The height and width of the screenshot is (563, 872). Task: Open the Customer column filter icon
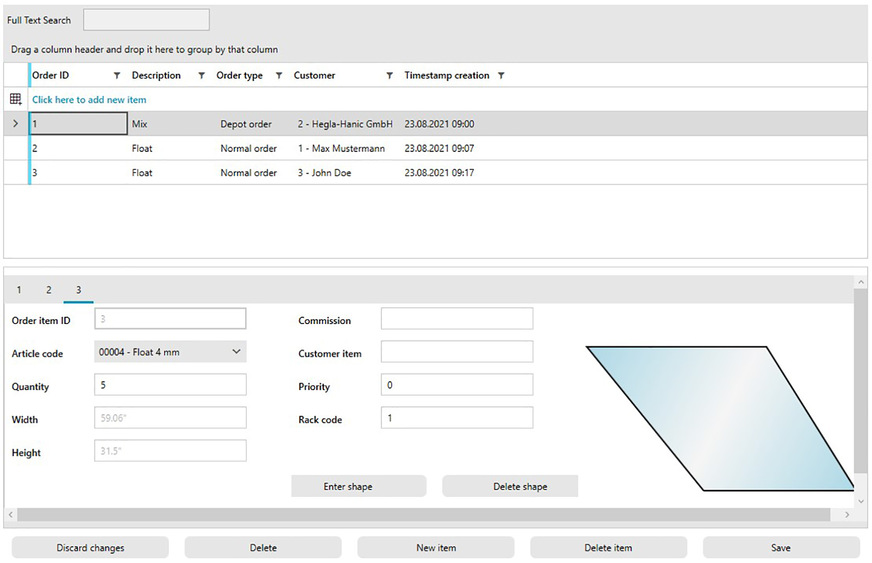pyautogui.click(x=389, y=76)
